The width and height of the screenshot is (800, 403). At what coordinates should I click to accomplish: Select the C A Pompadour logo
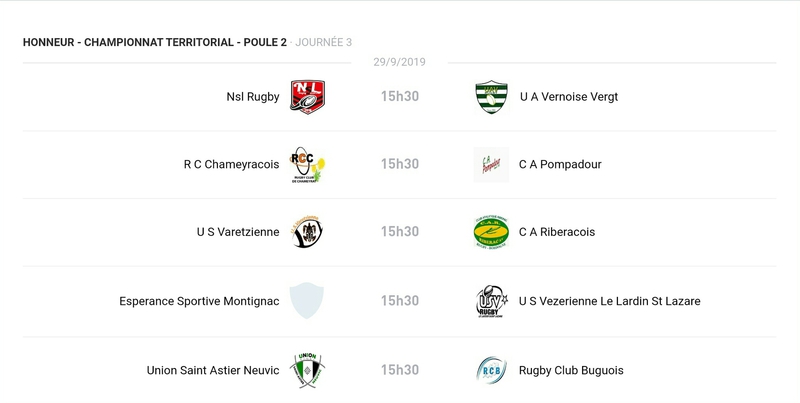click(x=491, y=164)
